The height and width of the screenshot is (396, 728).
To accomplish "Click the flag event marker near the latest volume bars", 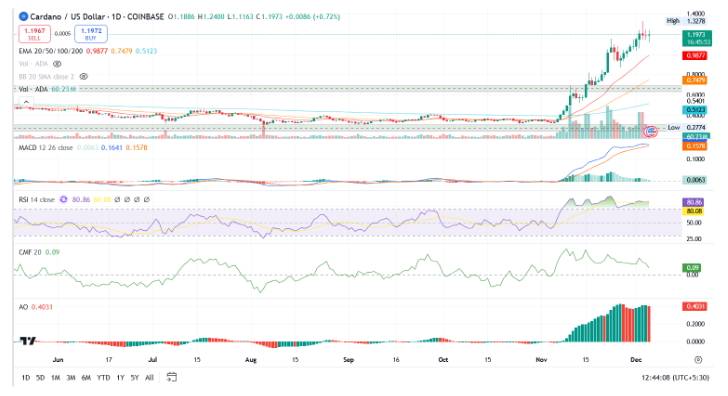I will (x=651, y=131).
